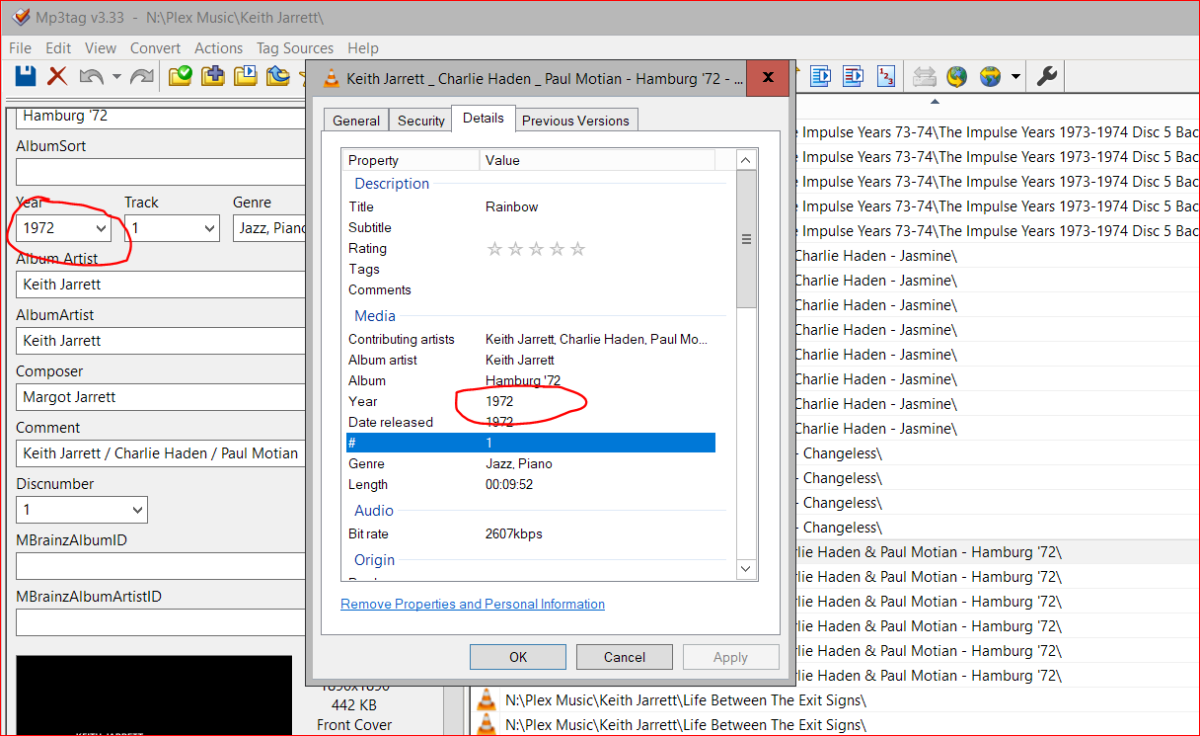Open the Auto-numbering wizard 123 icon
Screen dimensions: 1200x736
click(x=885, y=76)
